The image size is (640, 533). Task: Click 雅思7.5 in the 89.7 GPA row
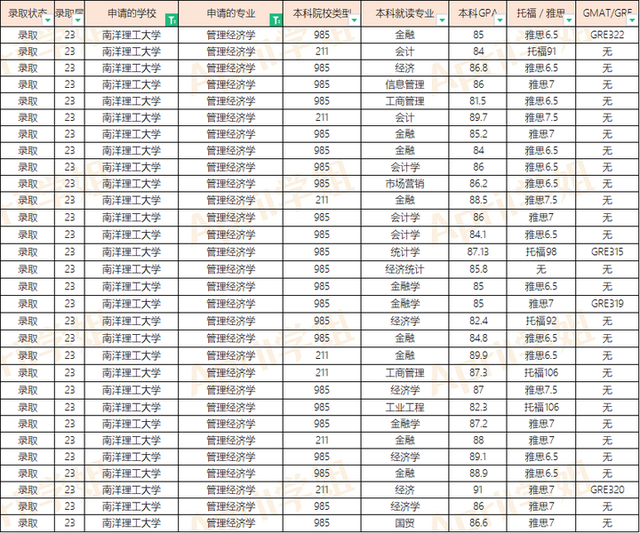click(541, 118)
